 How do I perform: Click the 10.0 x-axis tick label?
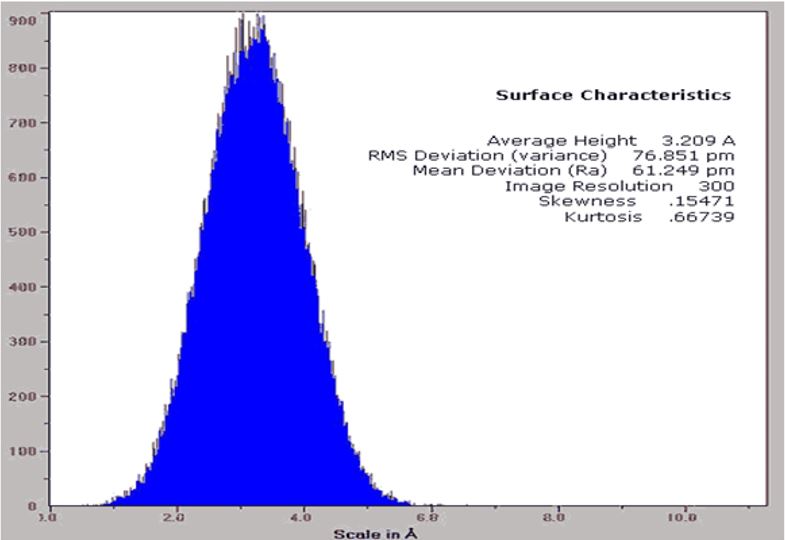[x=682, y=517]
